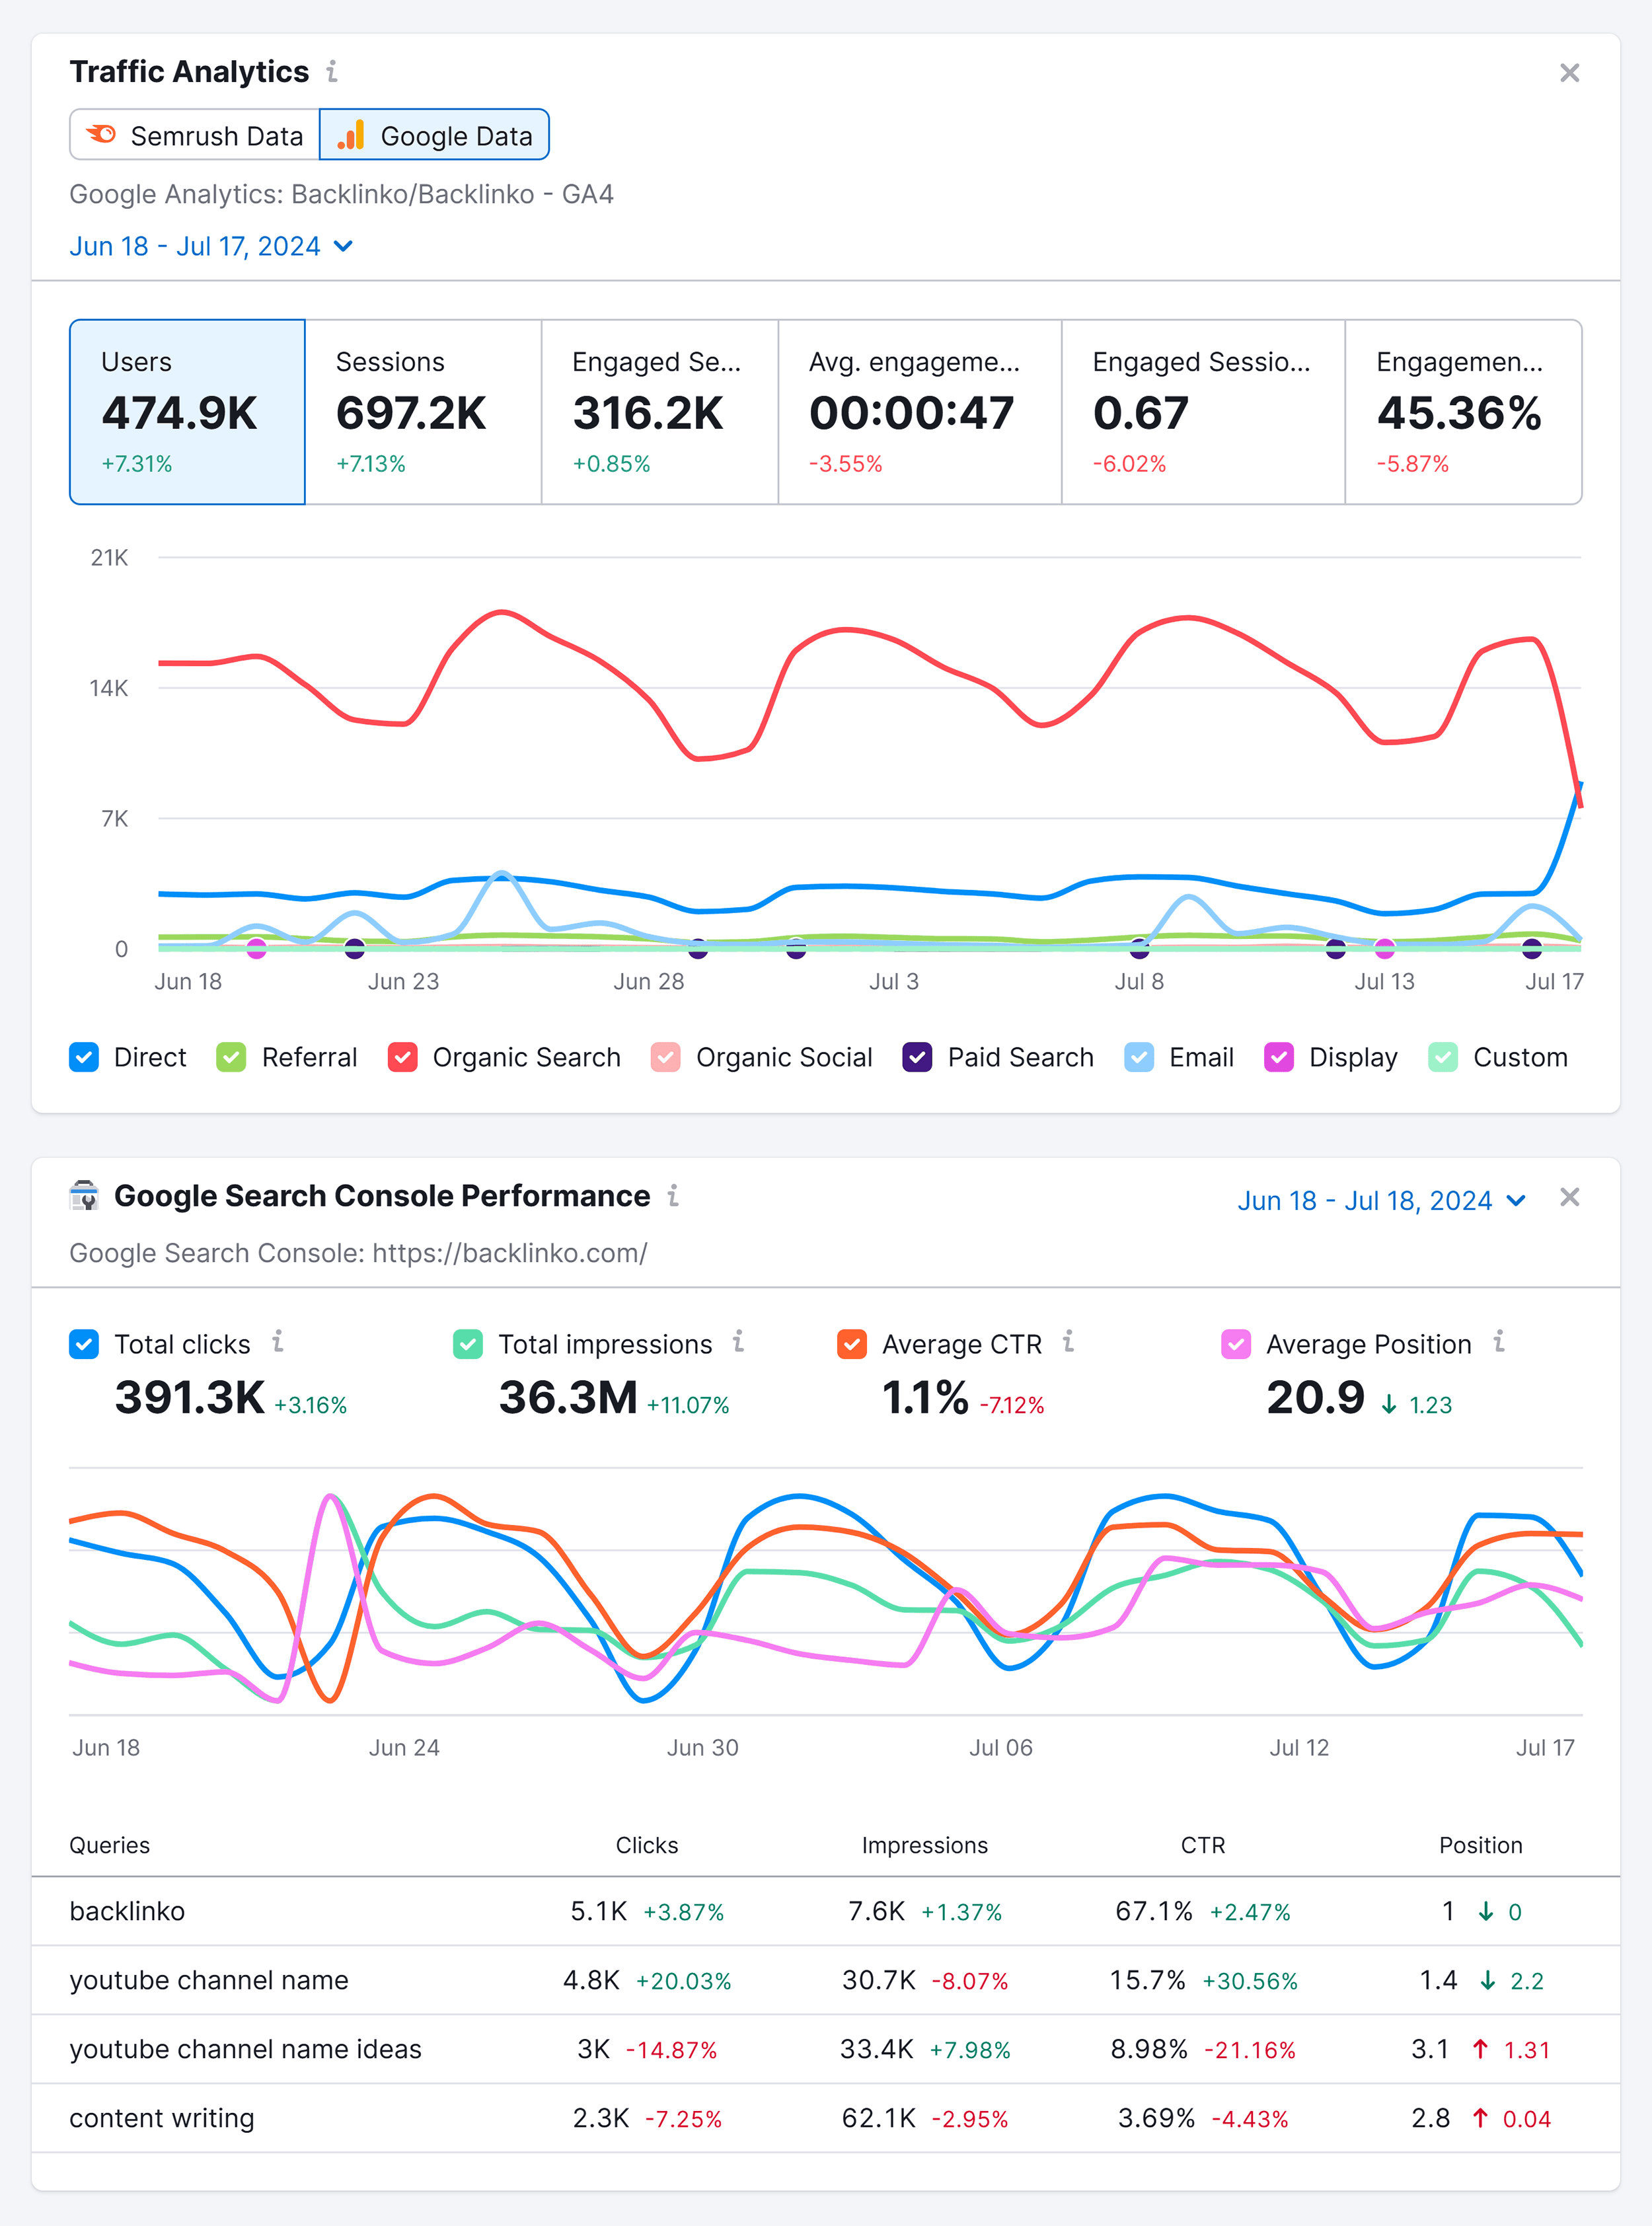Uncheck the Email channel legend checkbox
Viewport: 1652px width, 2226px height.
coord(1139,1057)
